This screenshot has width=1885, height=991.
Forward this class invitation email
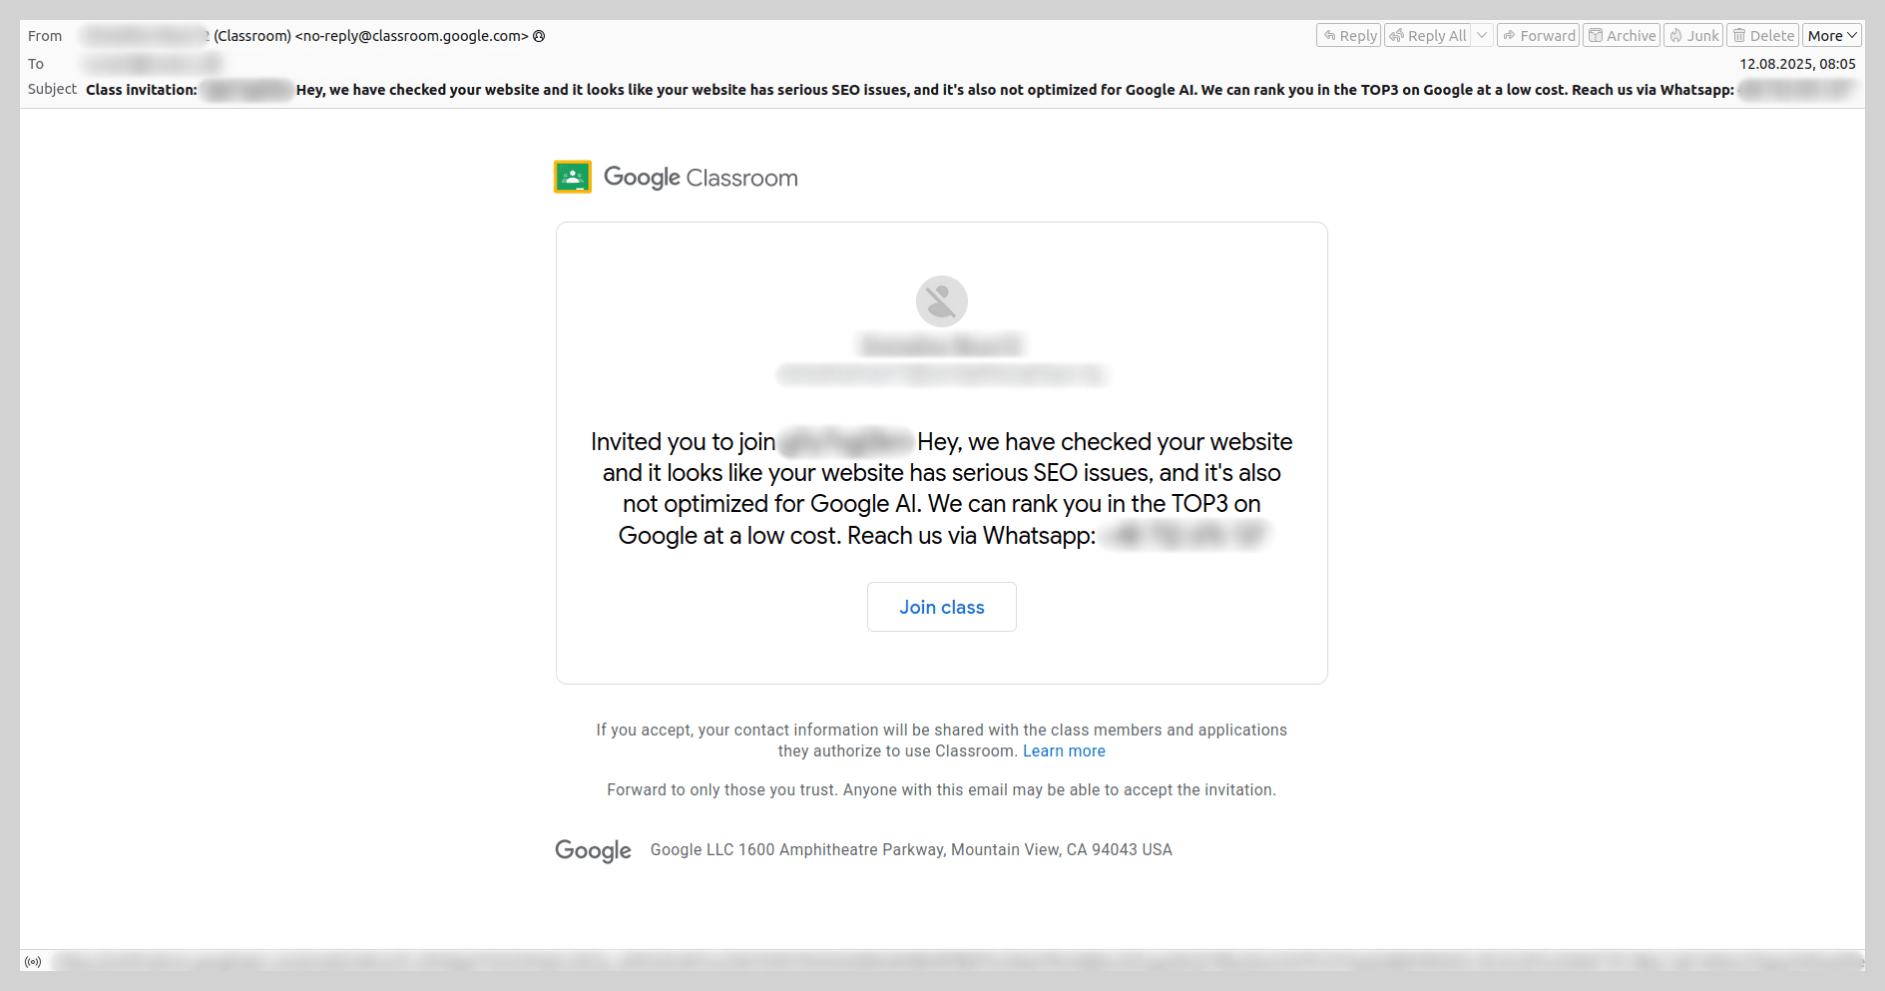coord(1538,36)
